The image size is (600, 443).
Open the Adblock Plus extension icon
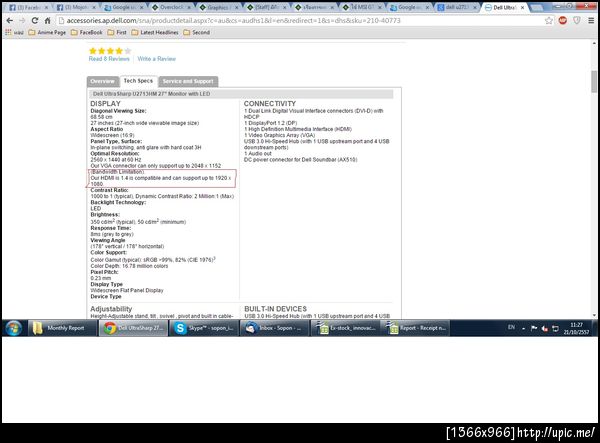click(562, 21)
